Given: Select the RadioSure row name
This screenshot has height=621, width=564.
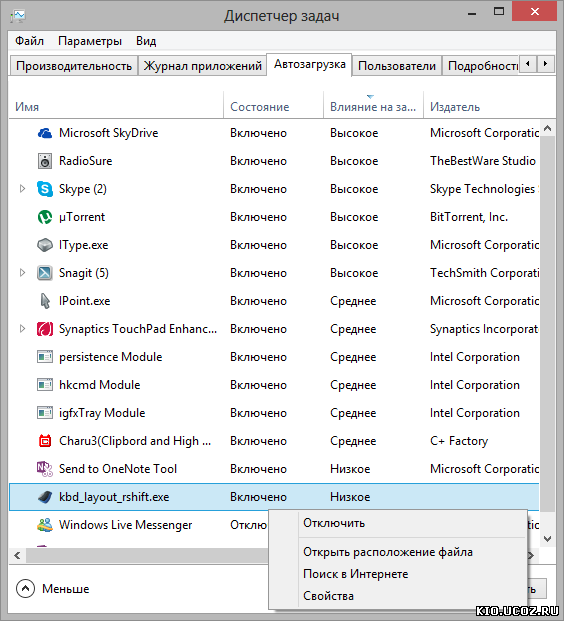Looking at the screenshot, I should pyautogui.click(x=86, y=161).
